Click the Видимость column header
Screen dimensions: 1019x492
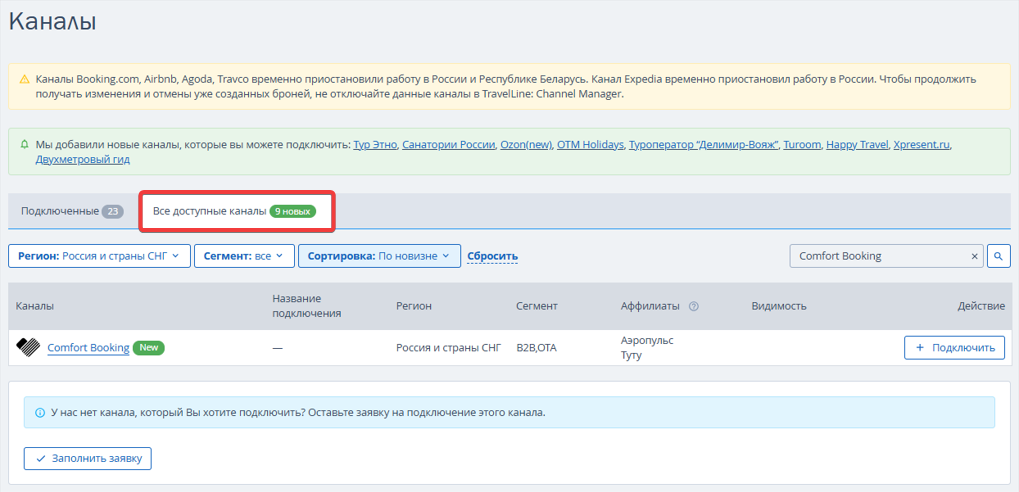click(779, 306)
